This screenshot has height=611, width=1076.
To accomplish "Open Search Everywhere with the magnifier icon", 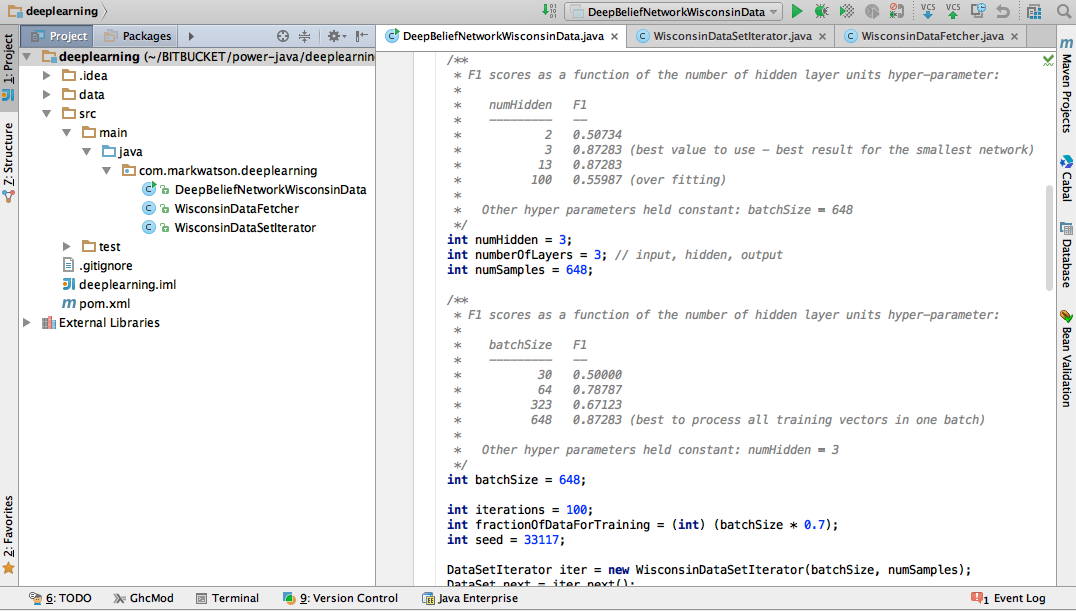I will point(1063,12).
